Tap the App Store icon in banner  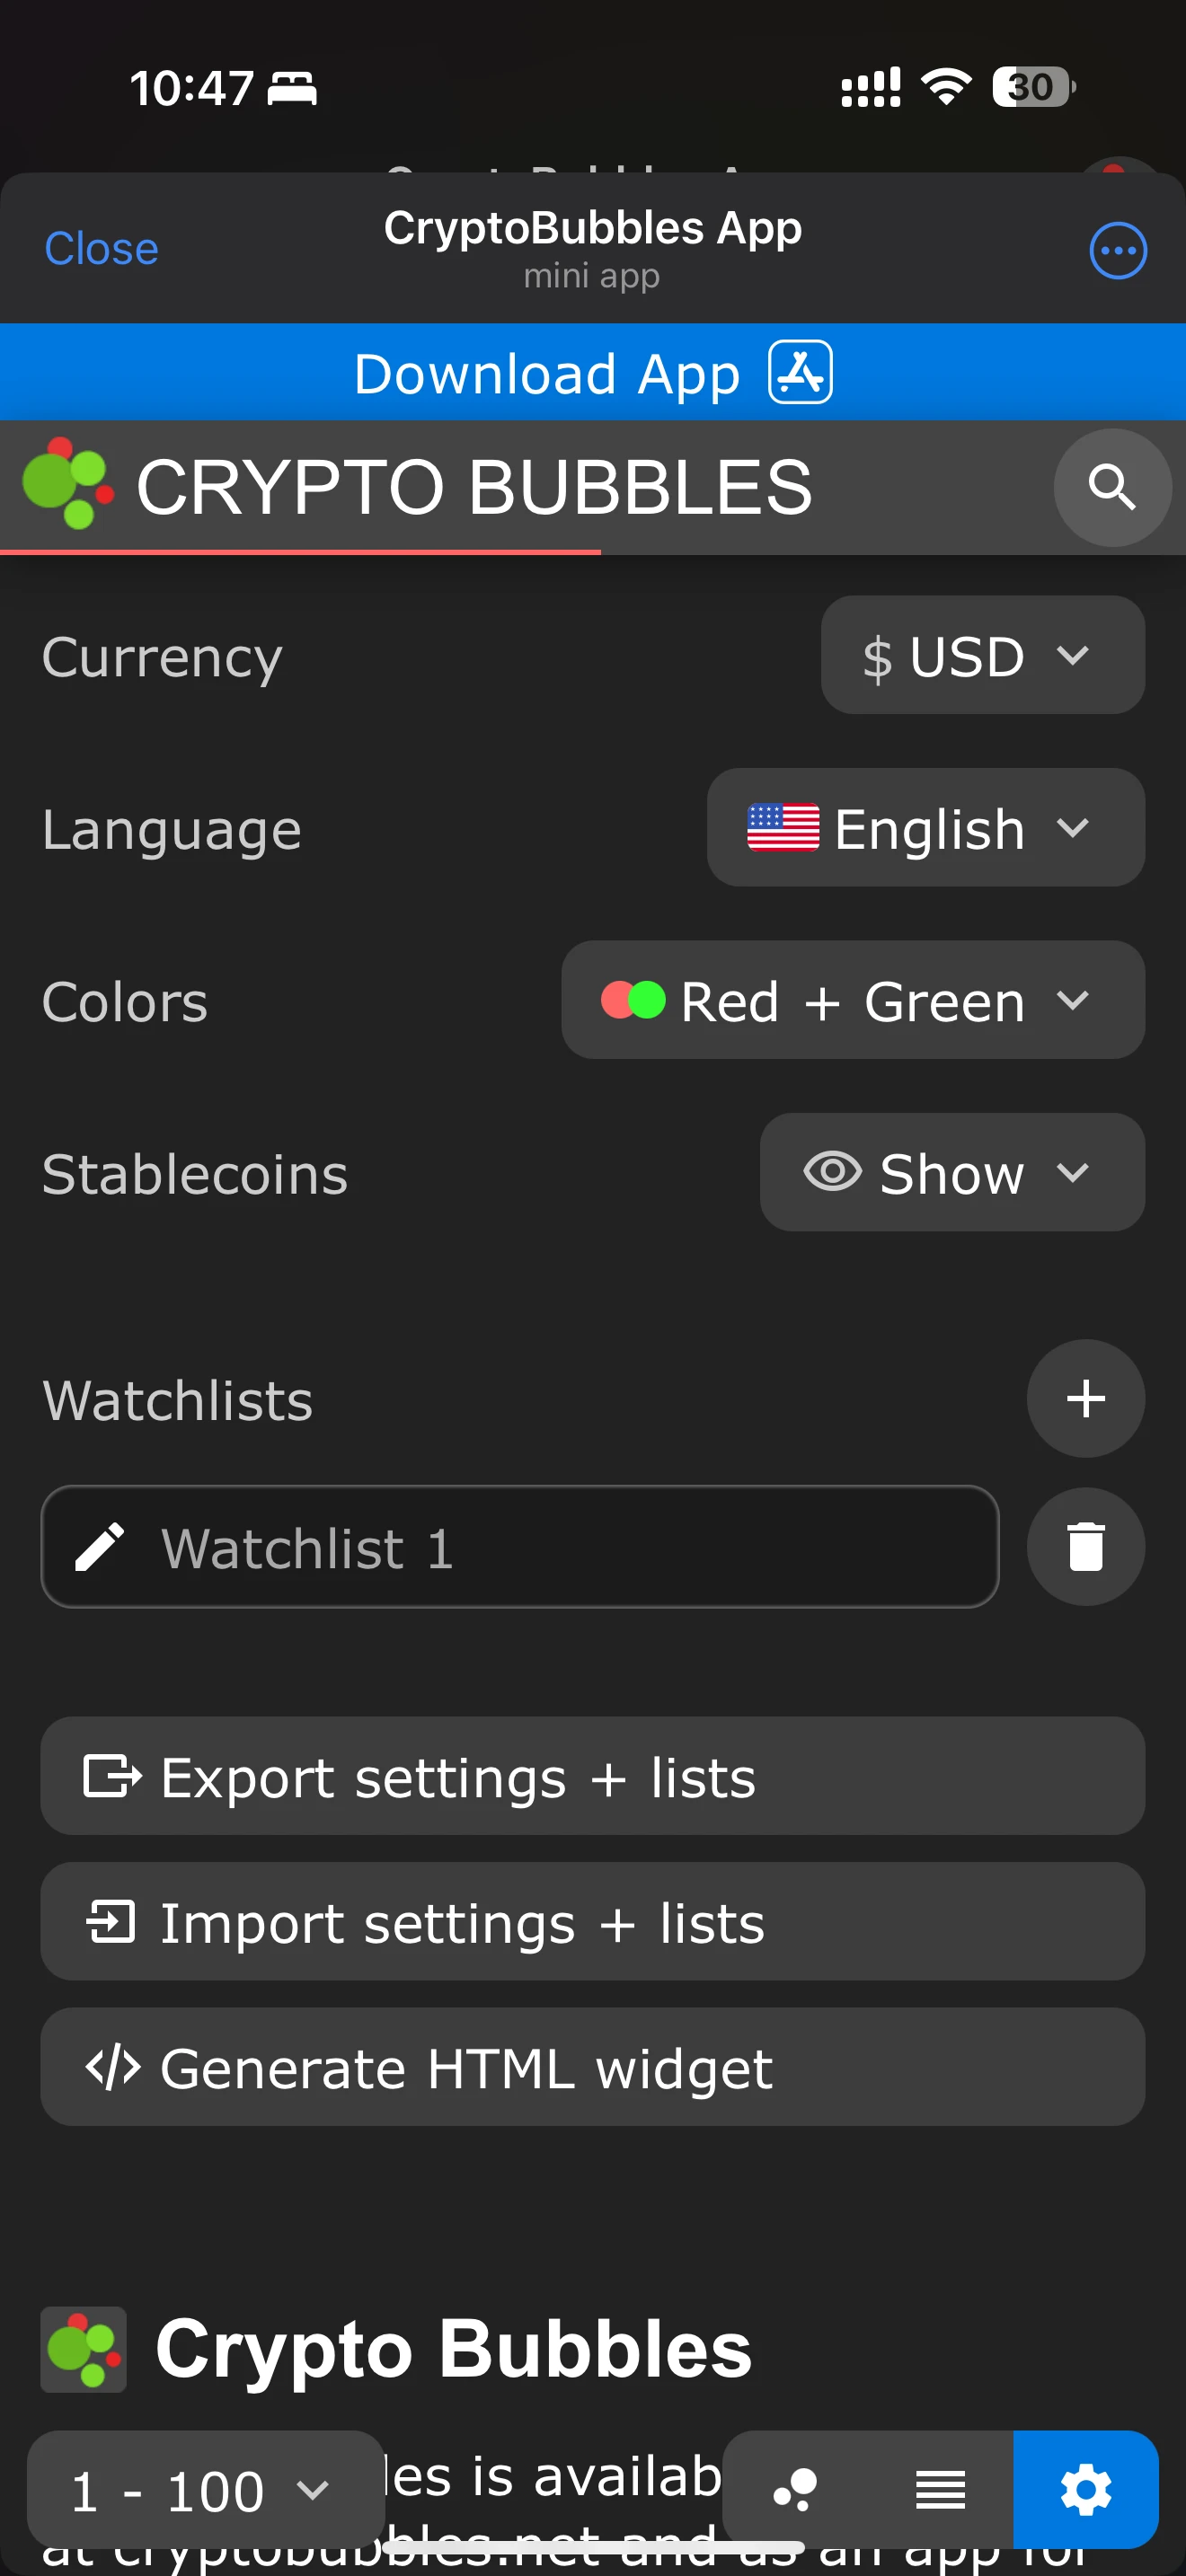click(800, 373)
